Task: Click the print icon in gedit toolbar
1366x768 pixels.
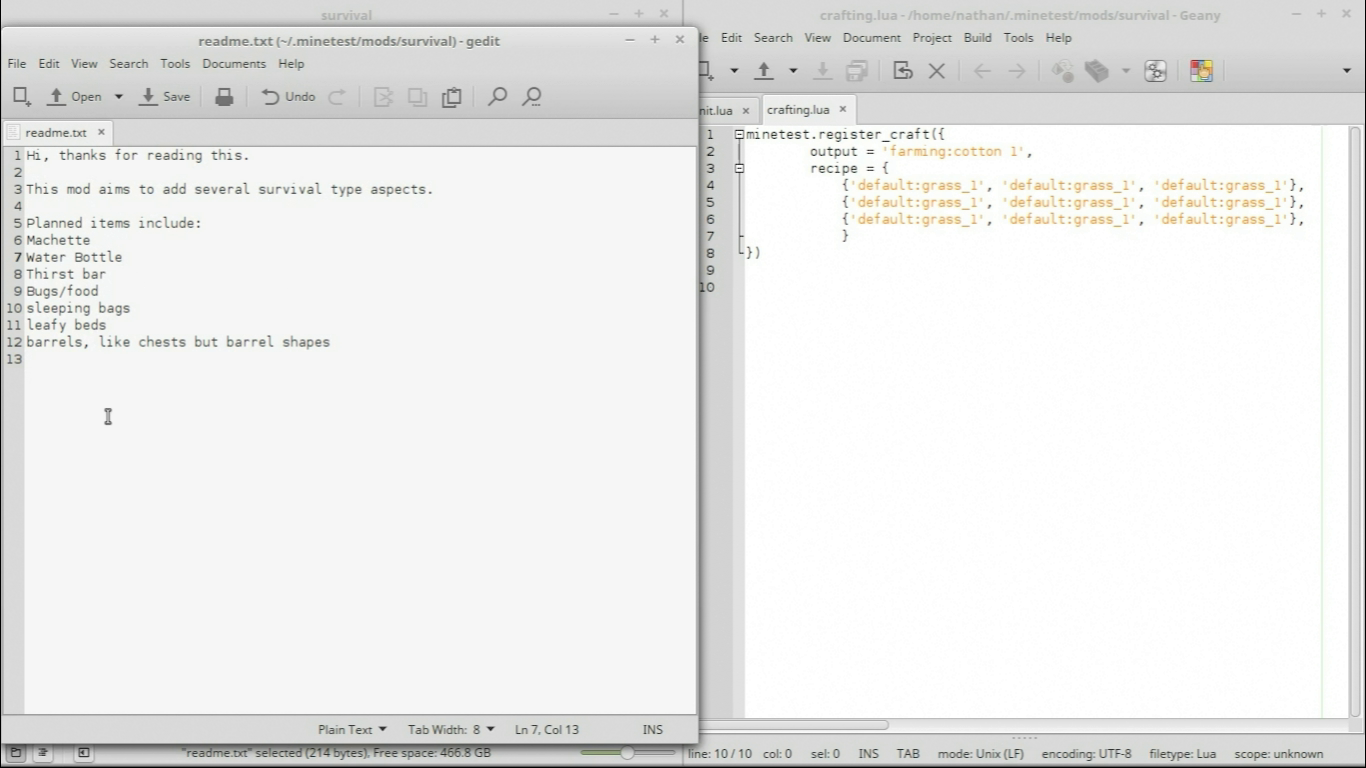Action: pos(224,97)
